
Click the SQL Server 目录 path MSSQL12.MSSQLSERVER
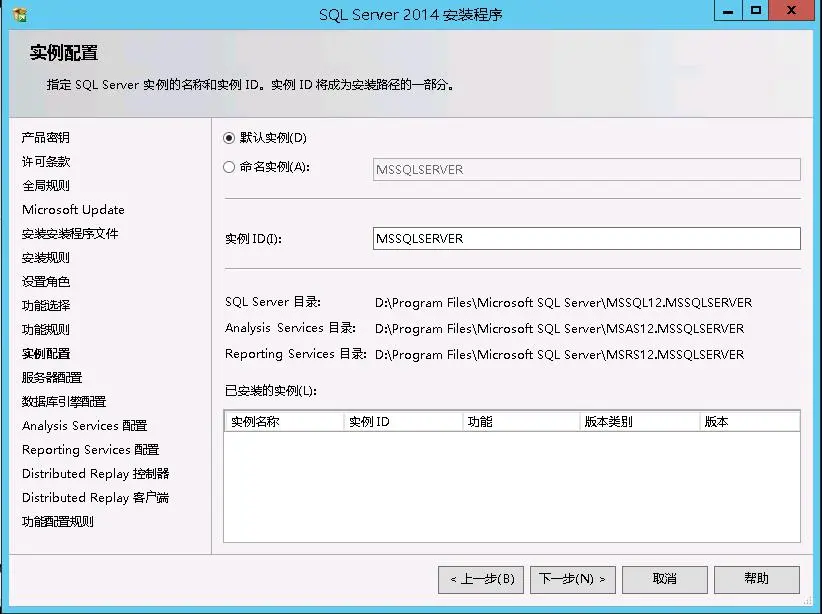click(x=564, y=303)
